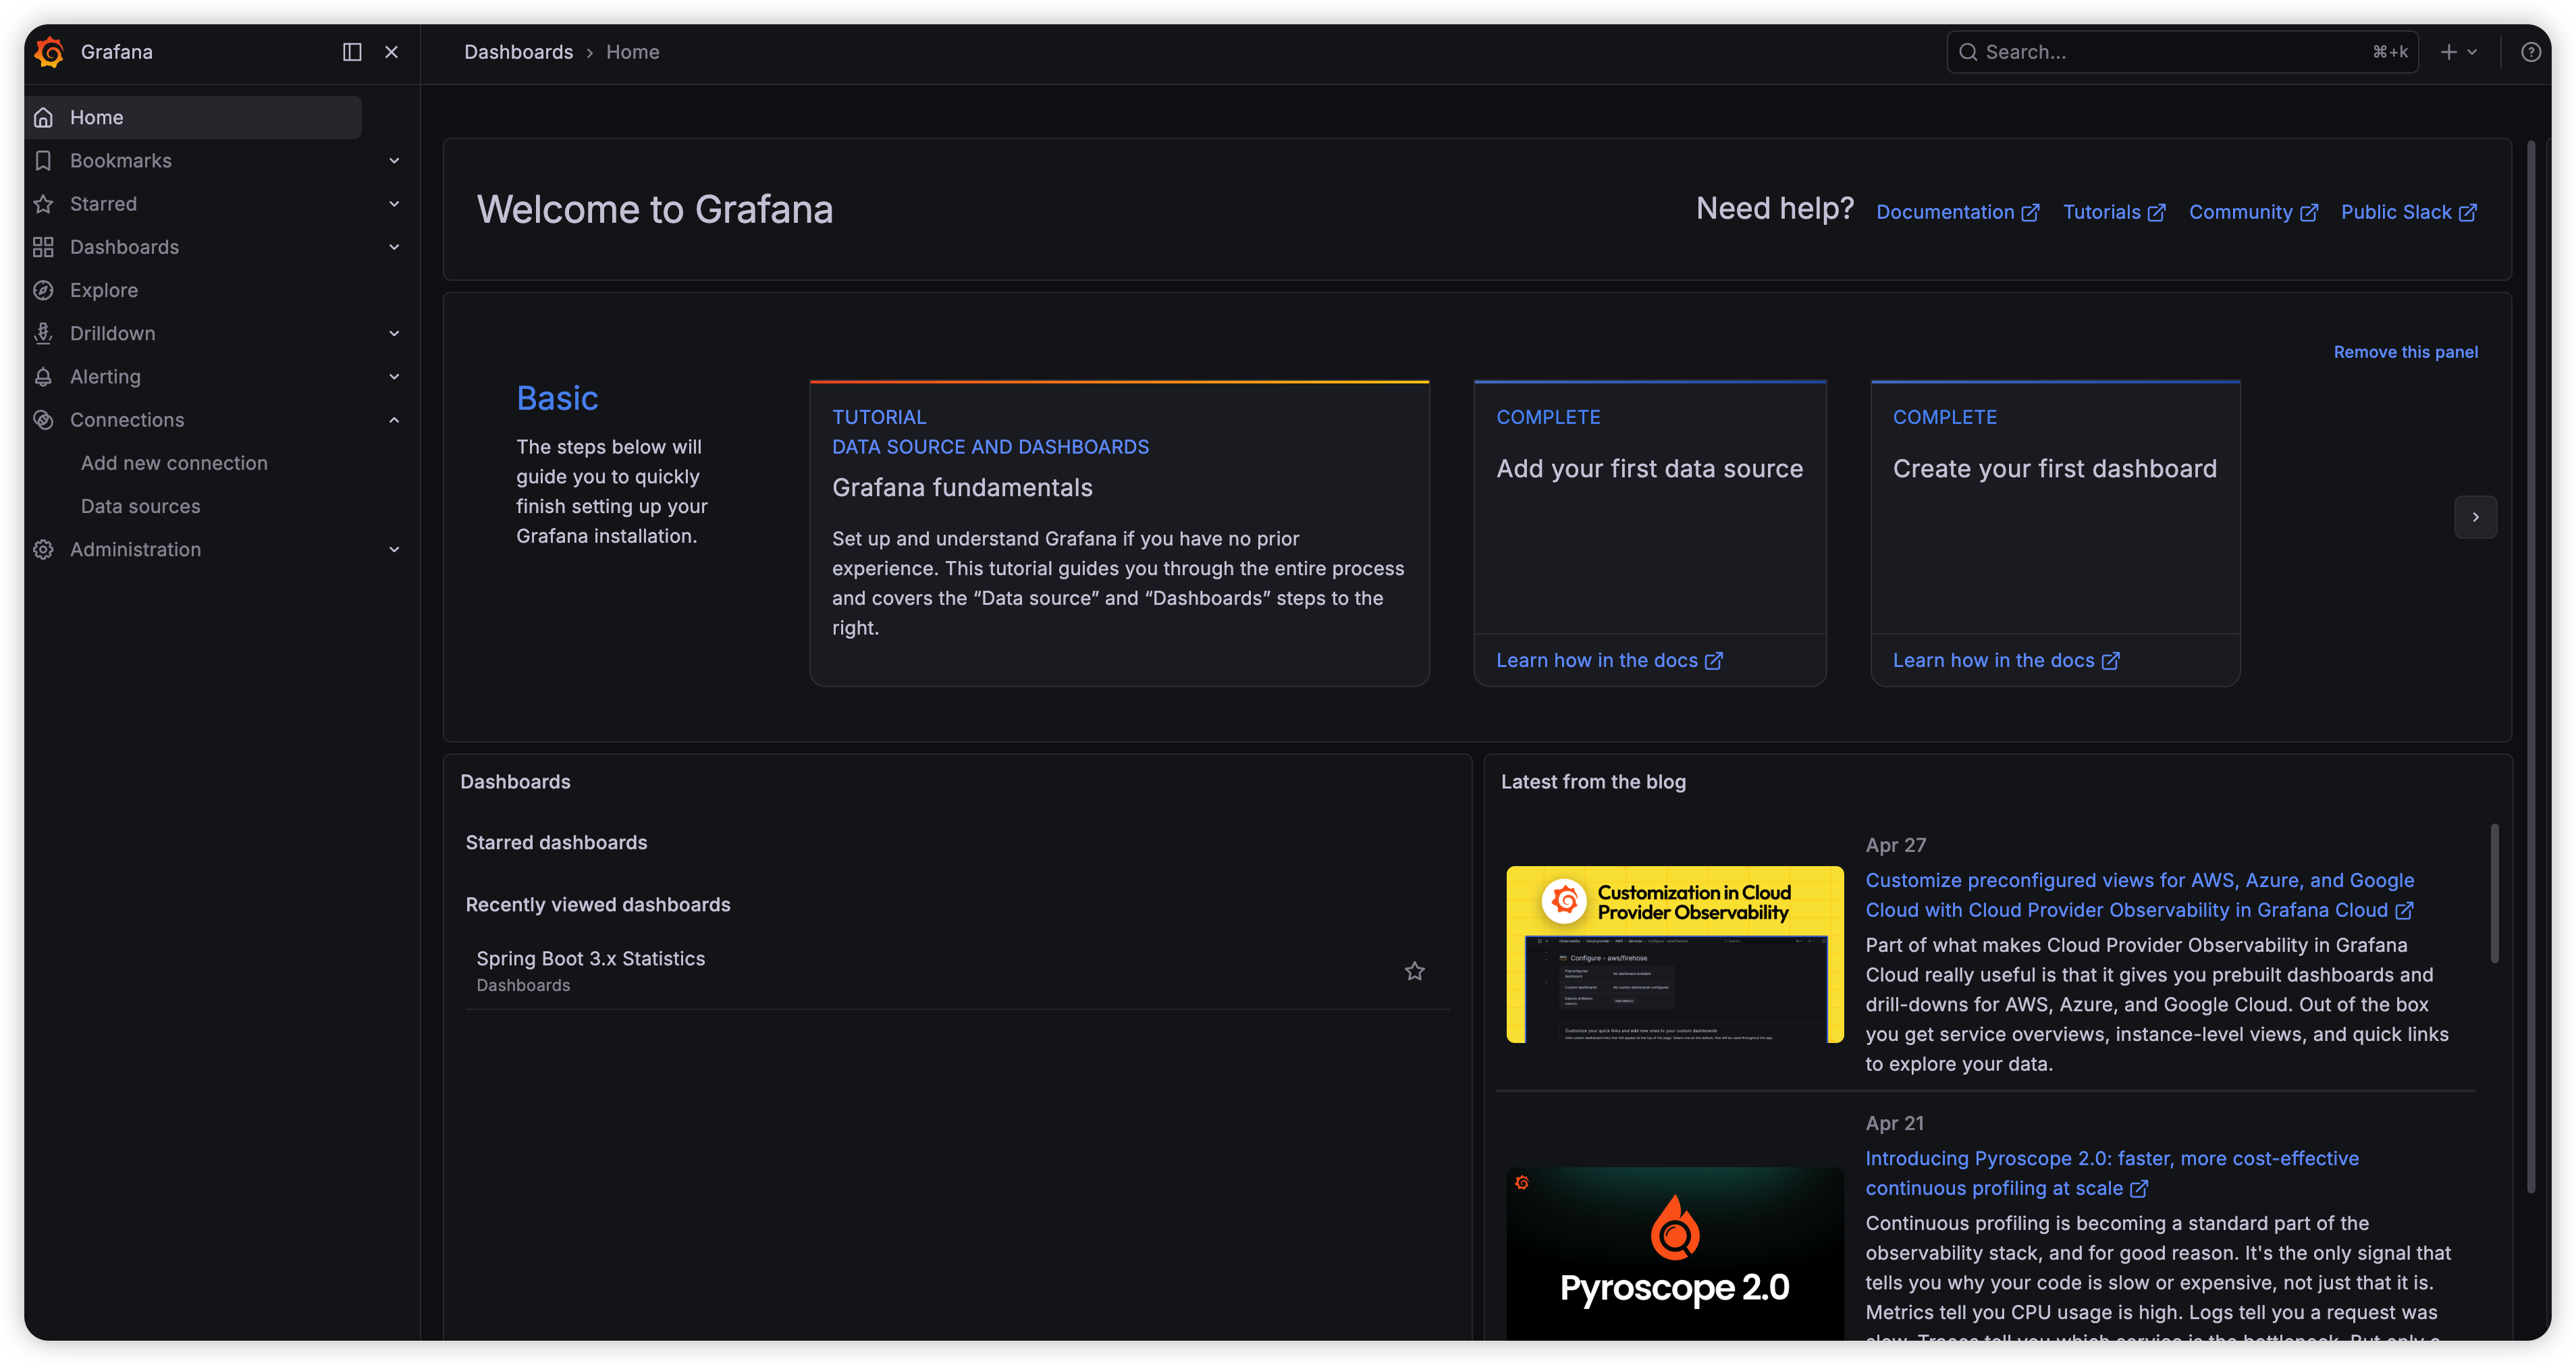Go to Home in sidebar
The image size is (2576, 1365).
click(x=194, y=118)
